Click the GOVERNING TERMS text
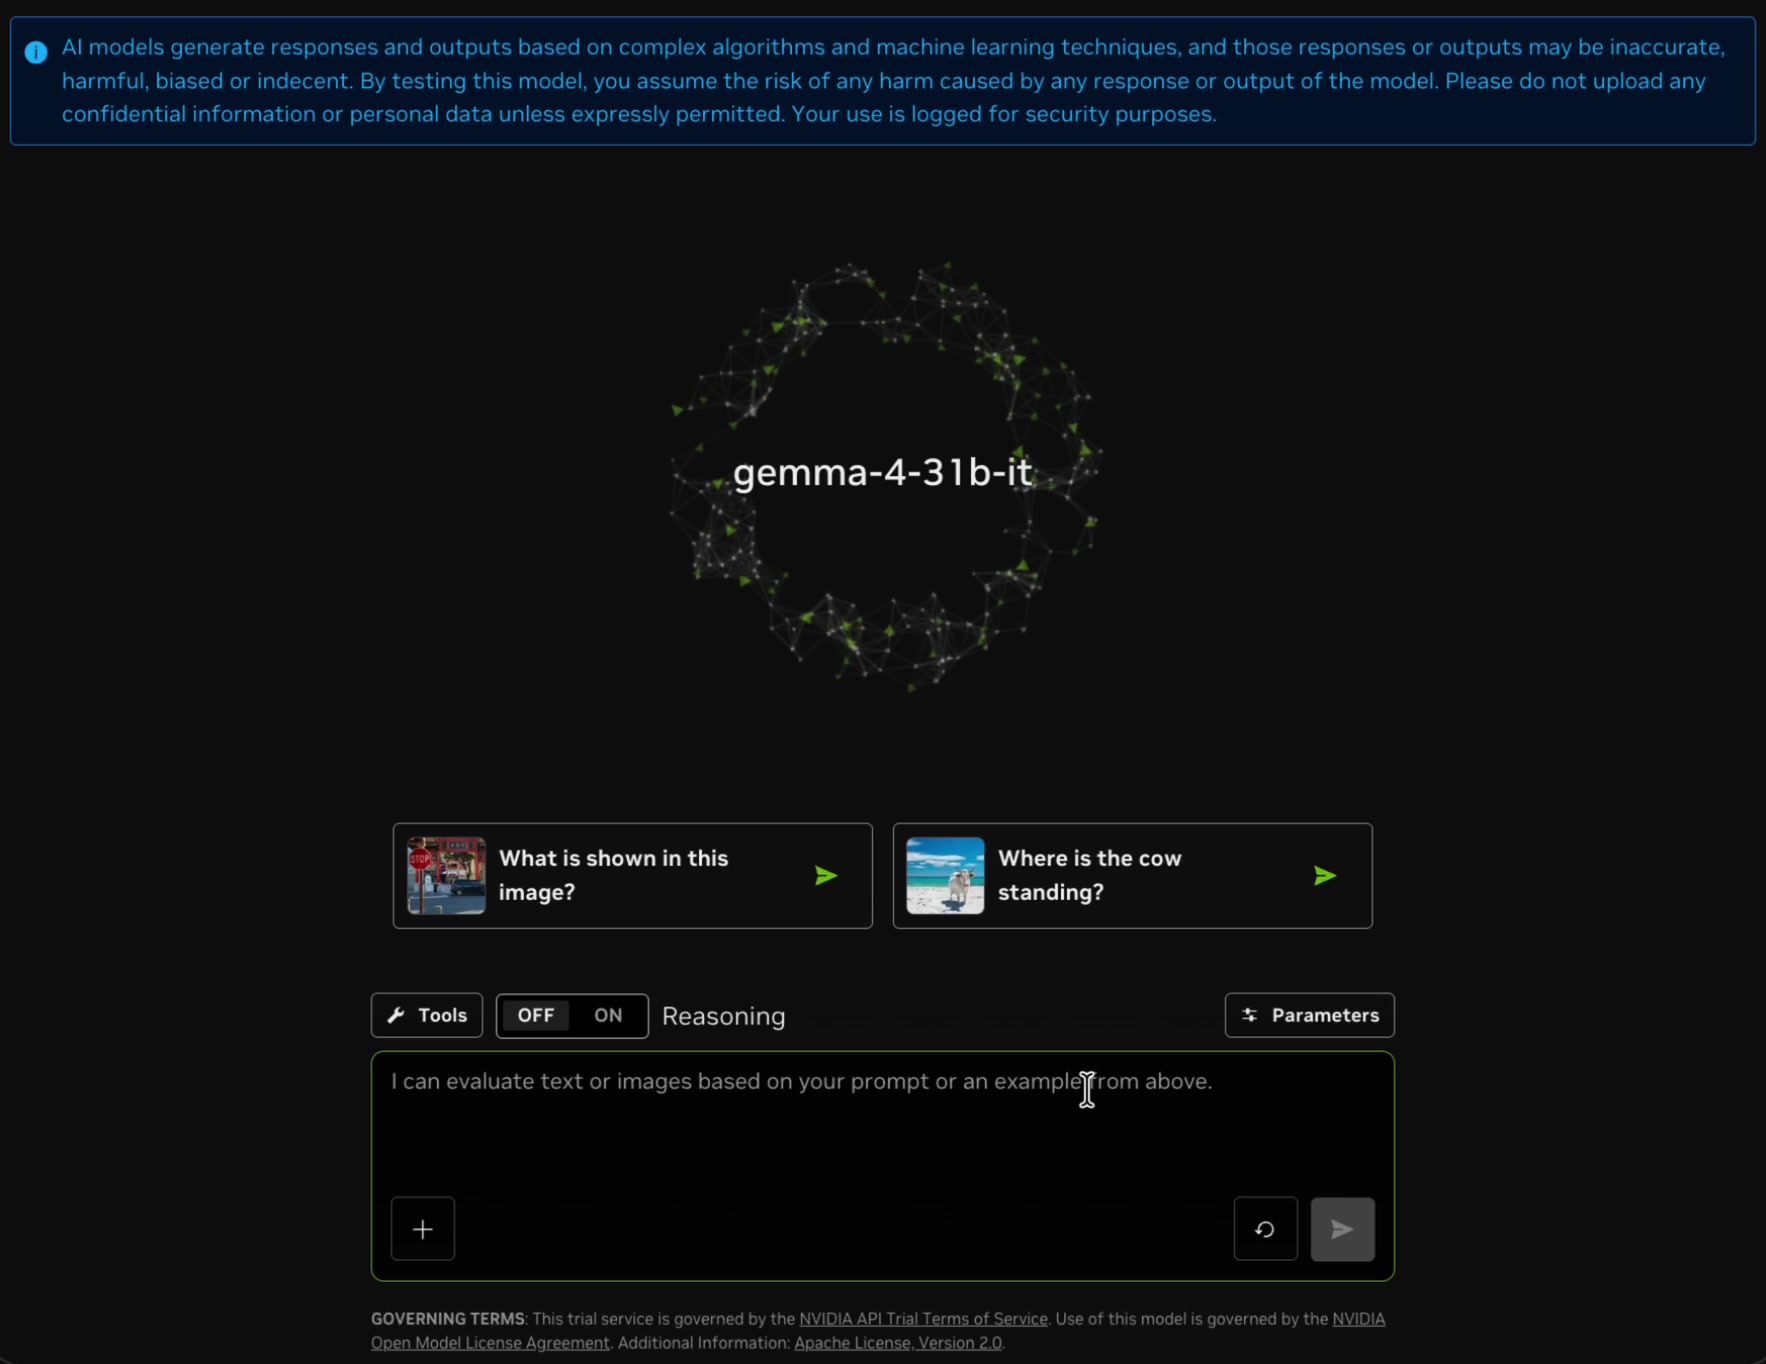 [447, 1319]
